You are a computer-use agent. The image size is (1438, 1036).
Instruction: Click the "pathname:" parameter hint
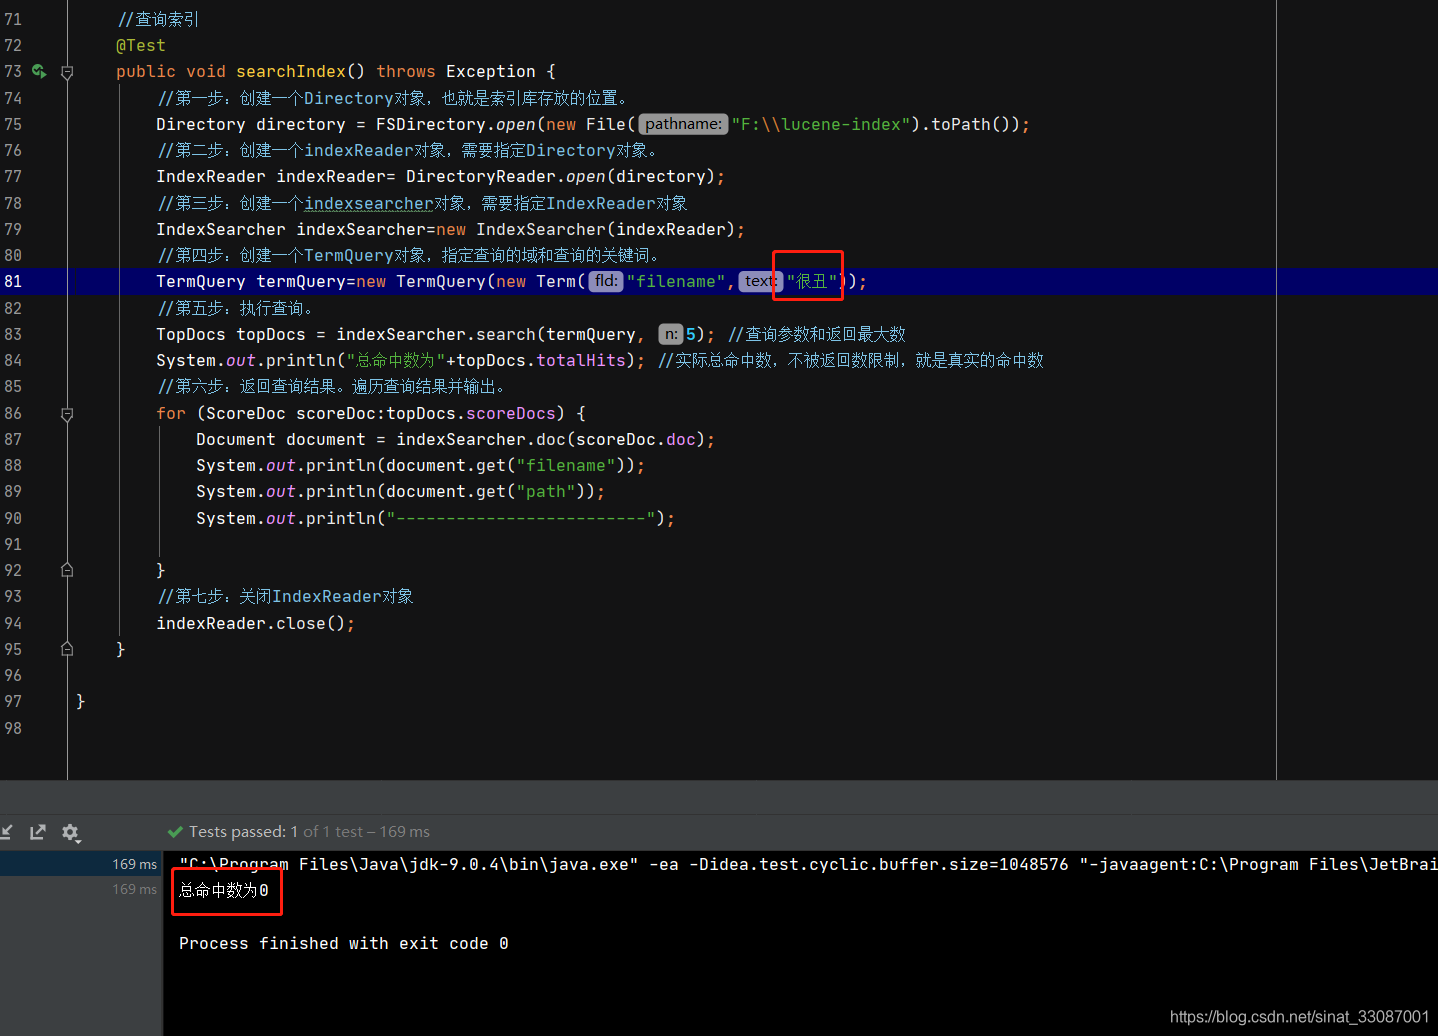click(x=683, y=124)
